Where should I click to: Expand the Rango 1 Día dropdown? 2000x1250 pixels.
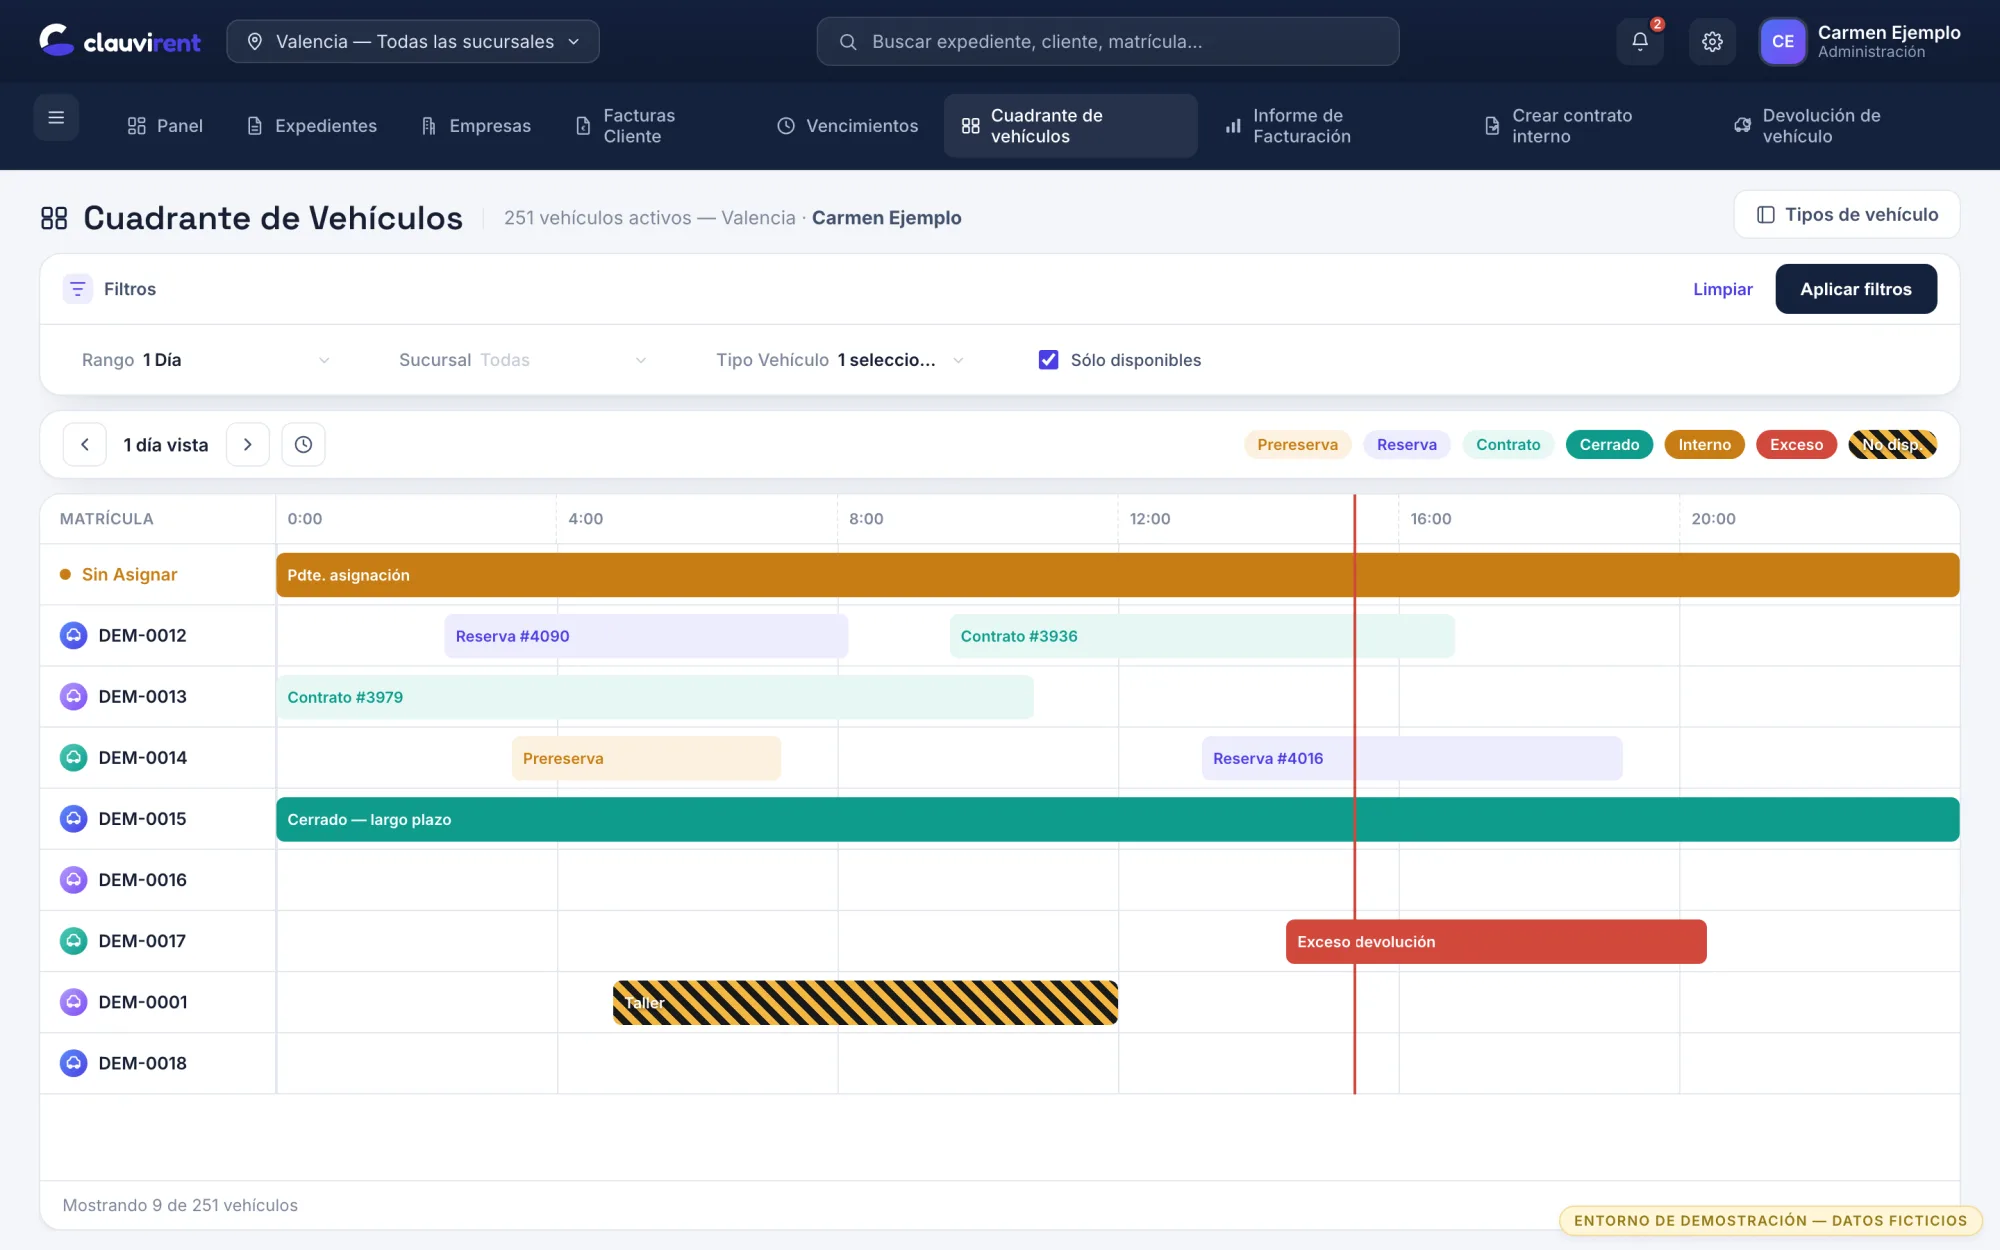[206, 360]
